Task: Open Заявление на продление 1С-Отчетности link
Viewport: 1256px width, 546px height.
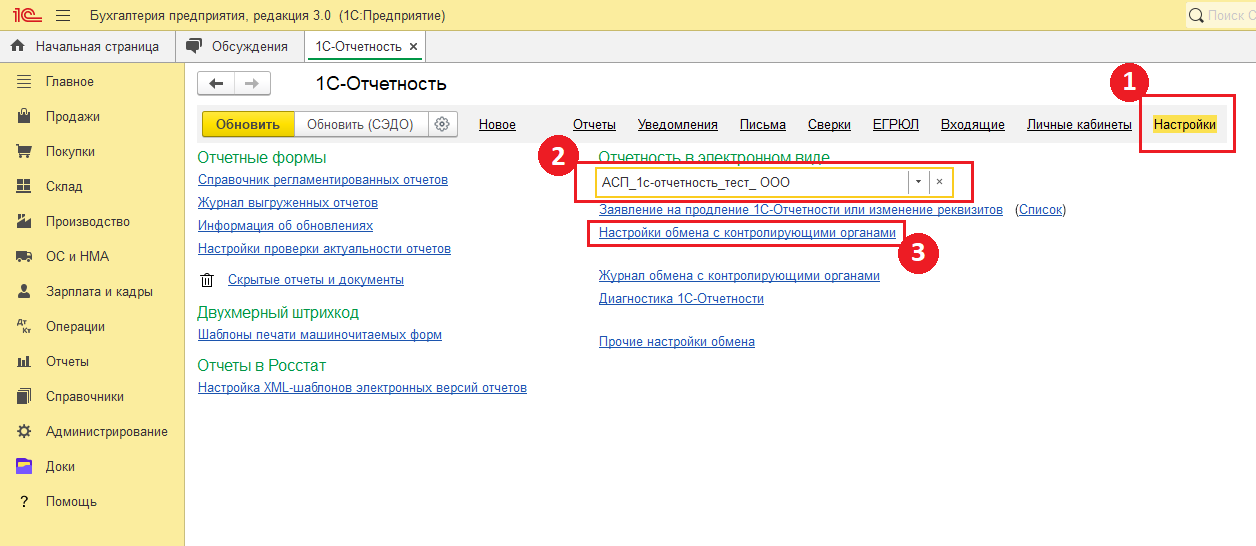Action: coord(801,210)
